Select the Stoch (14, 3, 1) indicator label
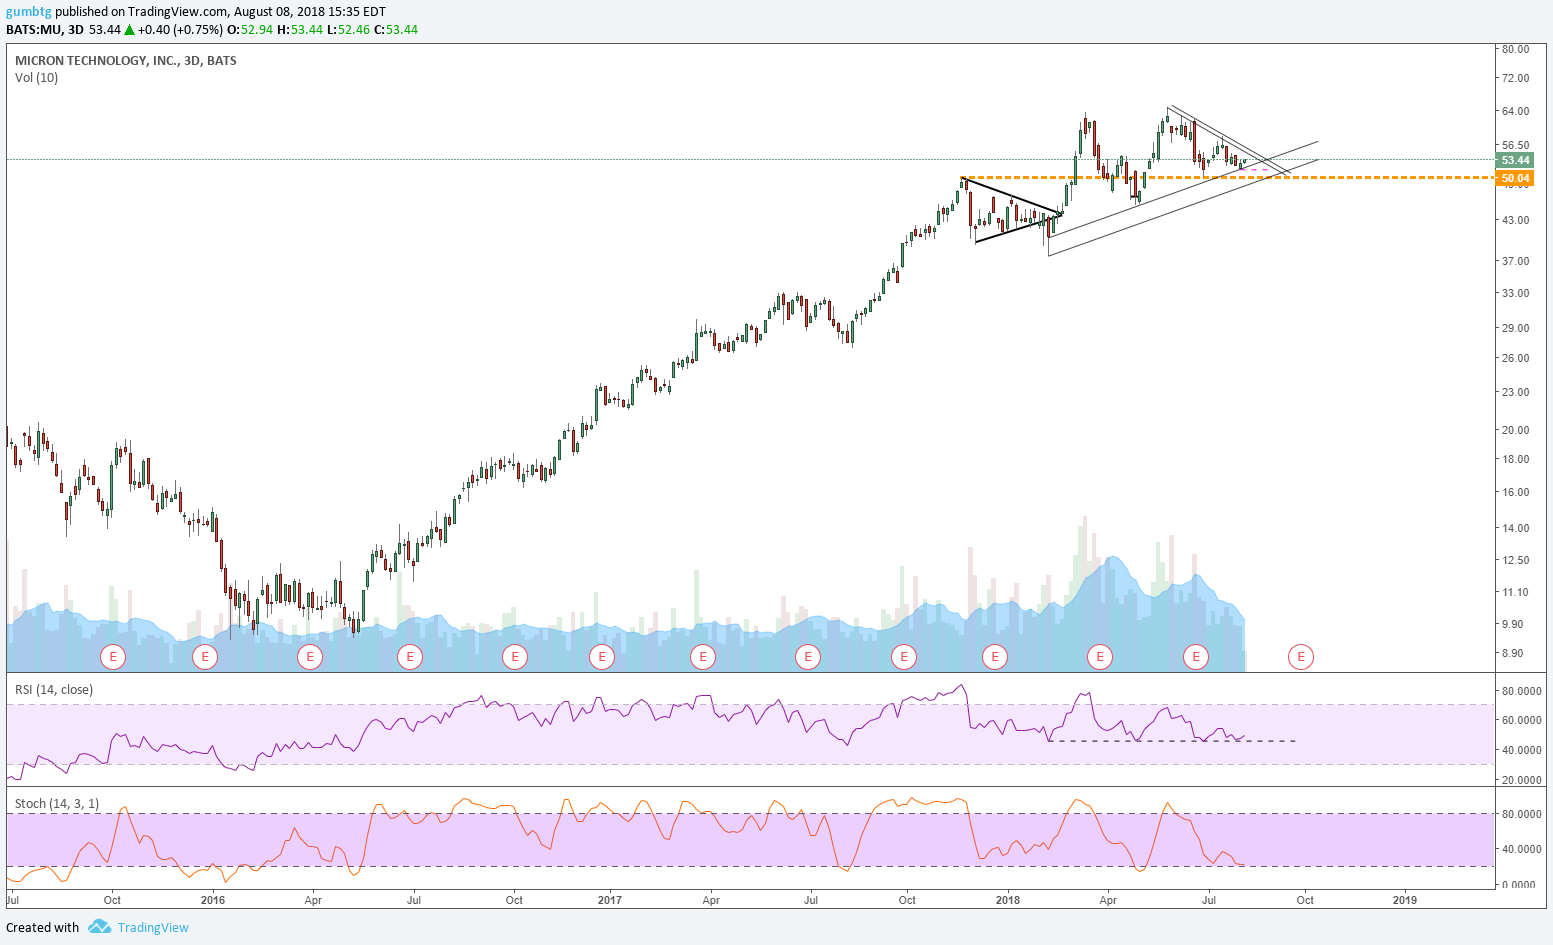 (x=57, y=804)
